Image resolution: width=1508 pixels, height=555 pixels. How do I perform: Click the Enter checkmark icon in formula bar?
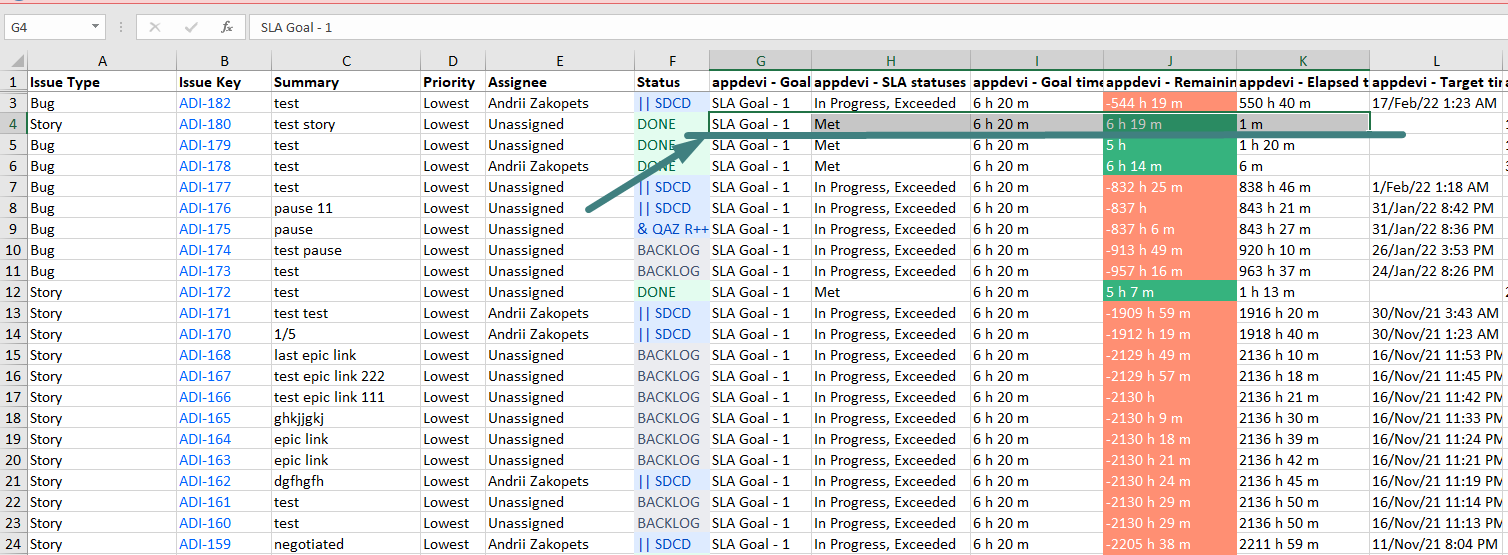191,27
